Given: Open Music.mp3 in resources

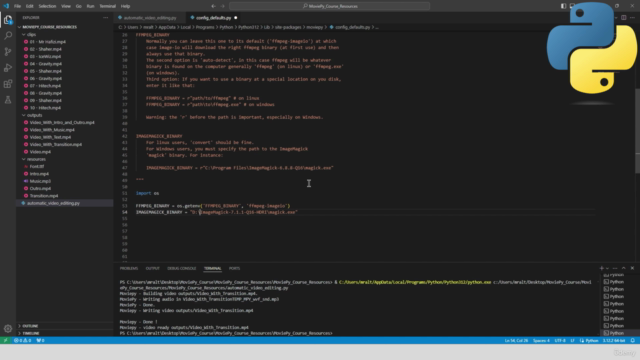Looking at the screenshot, I should [x=40, y=181].
